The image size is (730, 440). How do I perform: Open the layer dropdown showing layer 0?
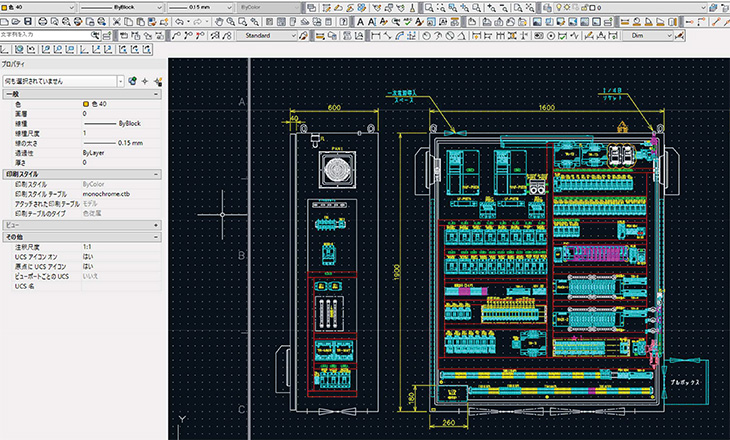(631, 8)
